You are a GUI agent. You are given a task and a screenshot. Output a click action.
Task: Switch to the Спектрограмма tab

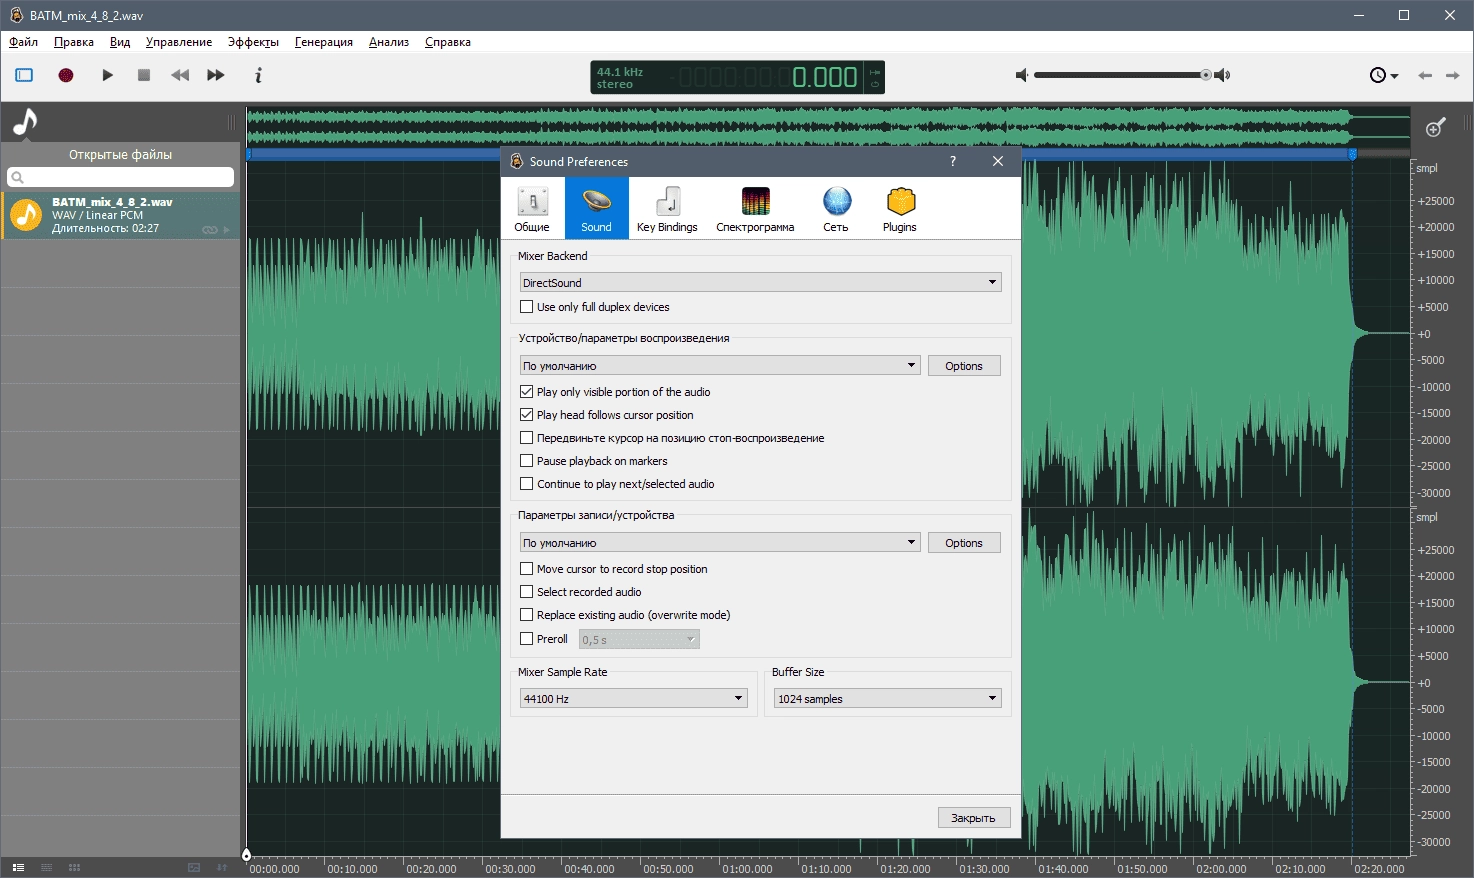click(x=755, y=208)
